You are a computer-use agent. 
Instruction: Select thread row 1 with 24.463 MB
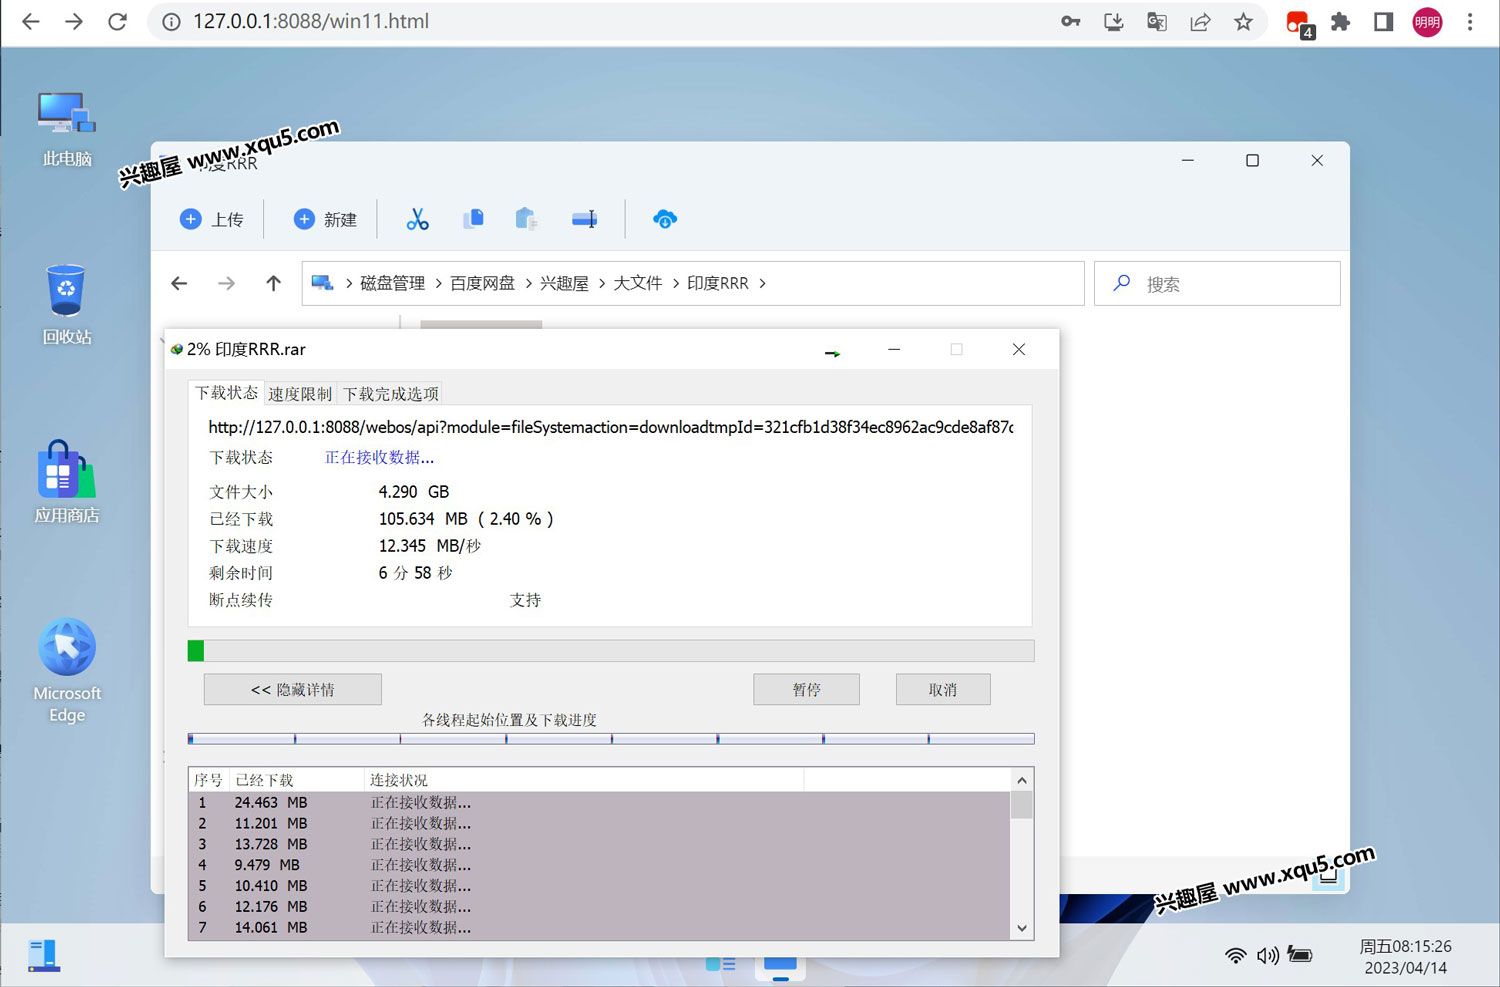[x=600, y=802]
